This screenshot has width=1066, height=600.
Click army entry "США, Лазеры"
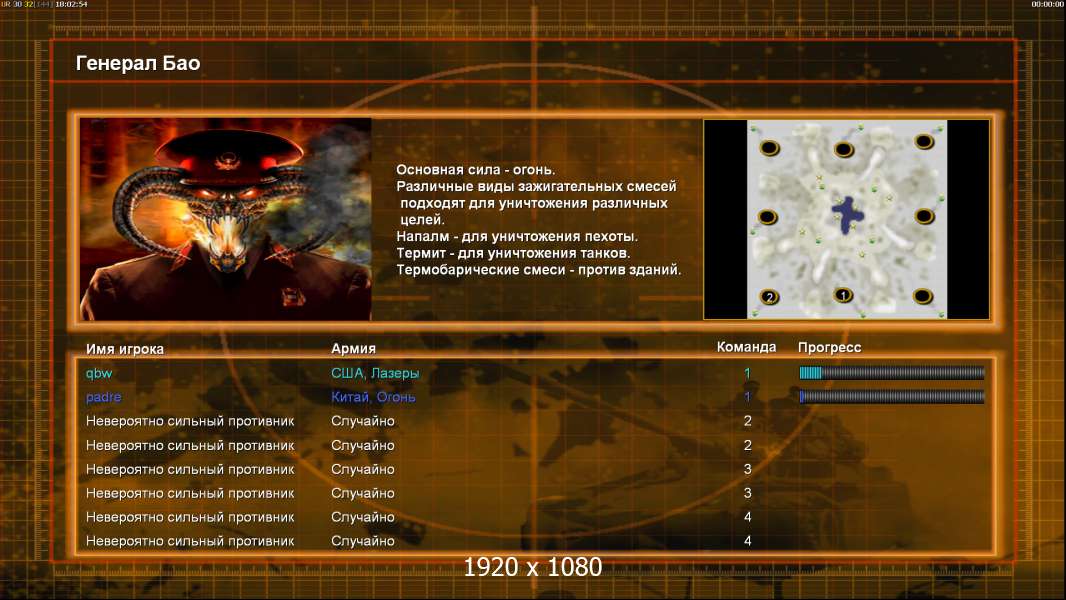coord(375,373)
